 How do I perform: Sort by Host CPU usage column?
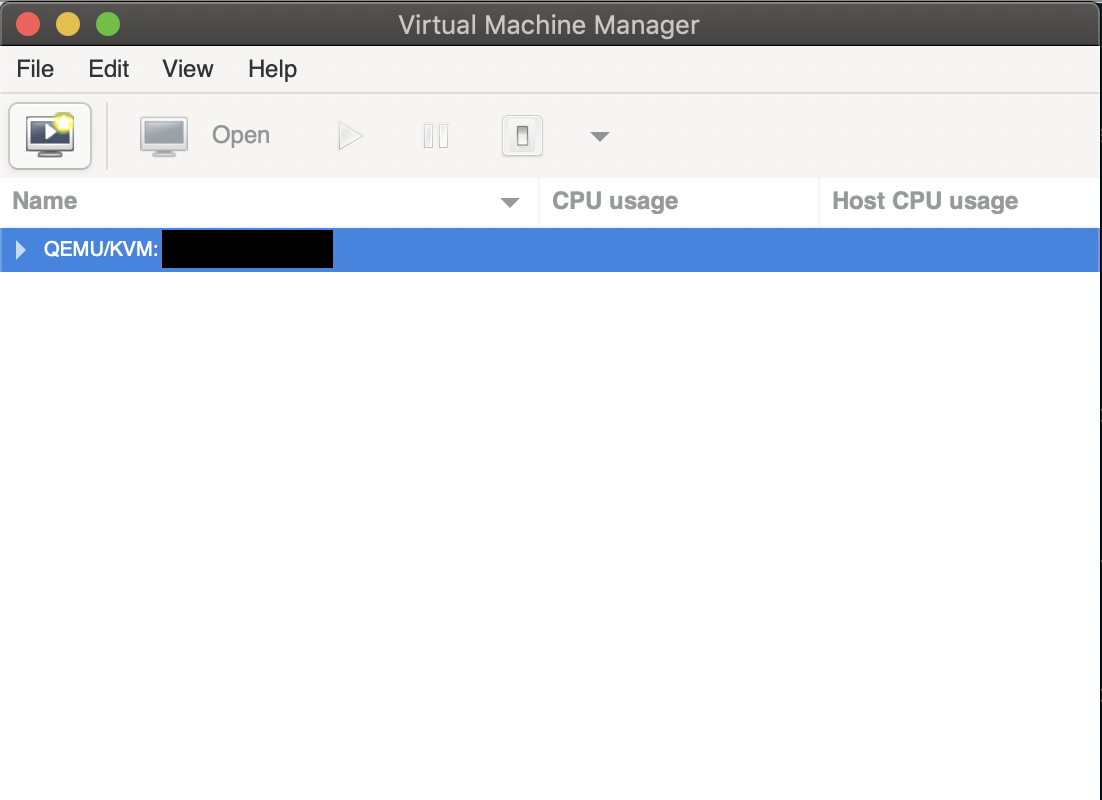961,201
